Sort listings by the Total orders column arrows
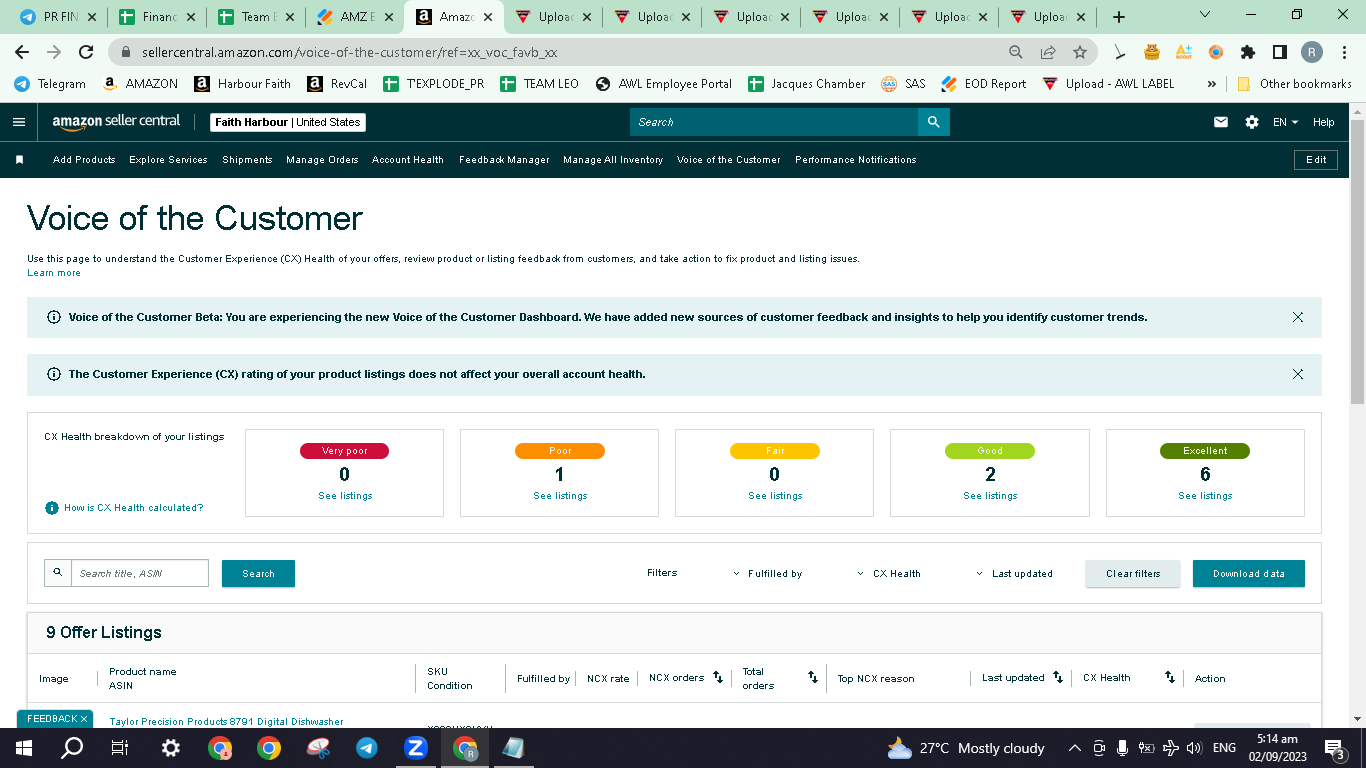 [x=813, y=678]
